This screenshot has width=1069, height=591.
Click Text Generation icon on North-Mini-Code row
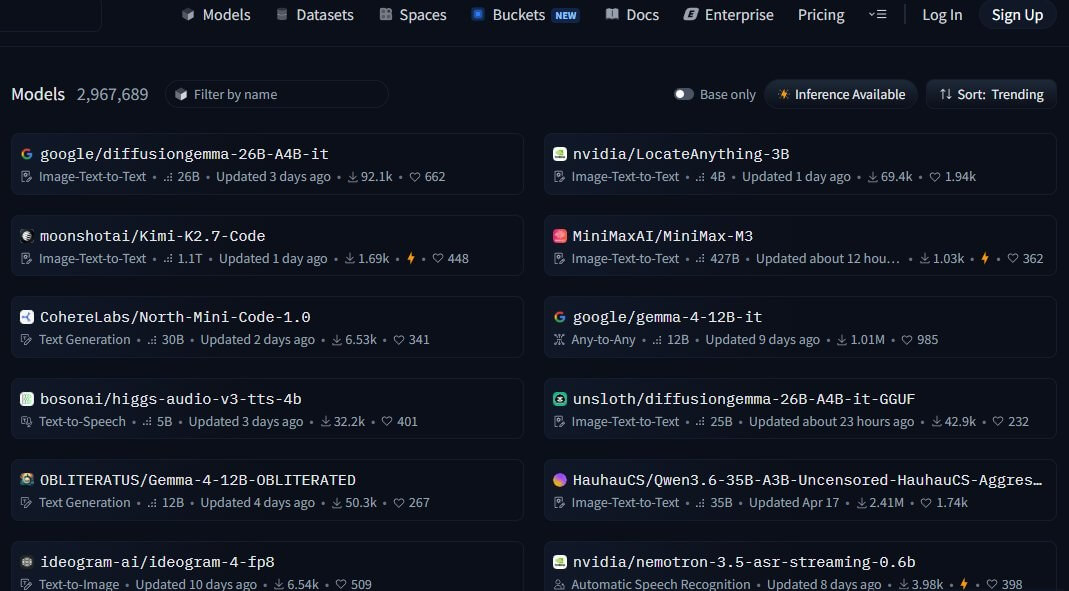pos(27,339)
